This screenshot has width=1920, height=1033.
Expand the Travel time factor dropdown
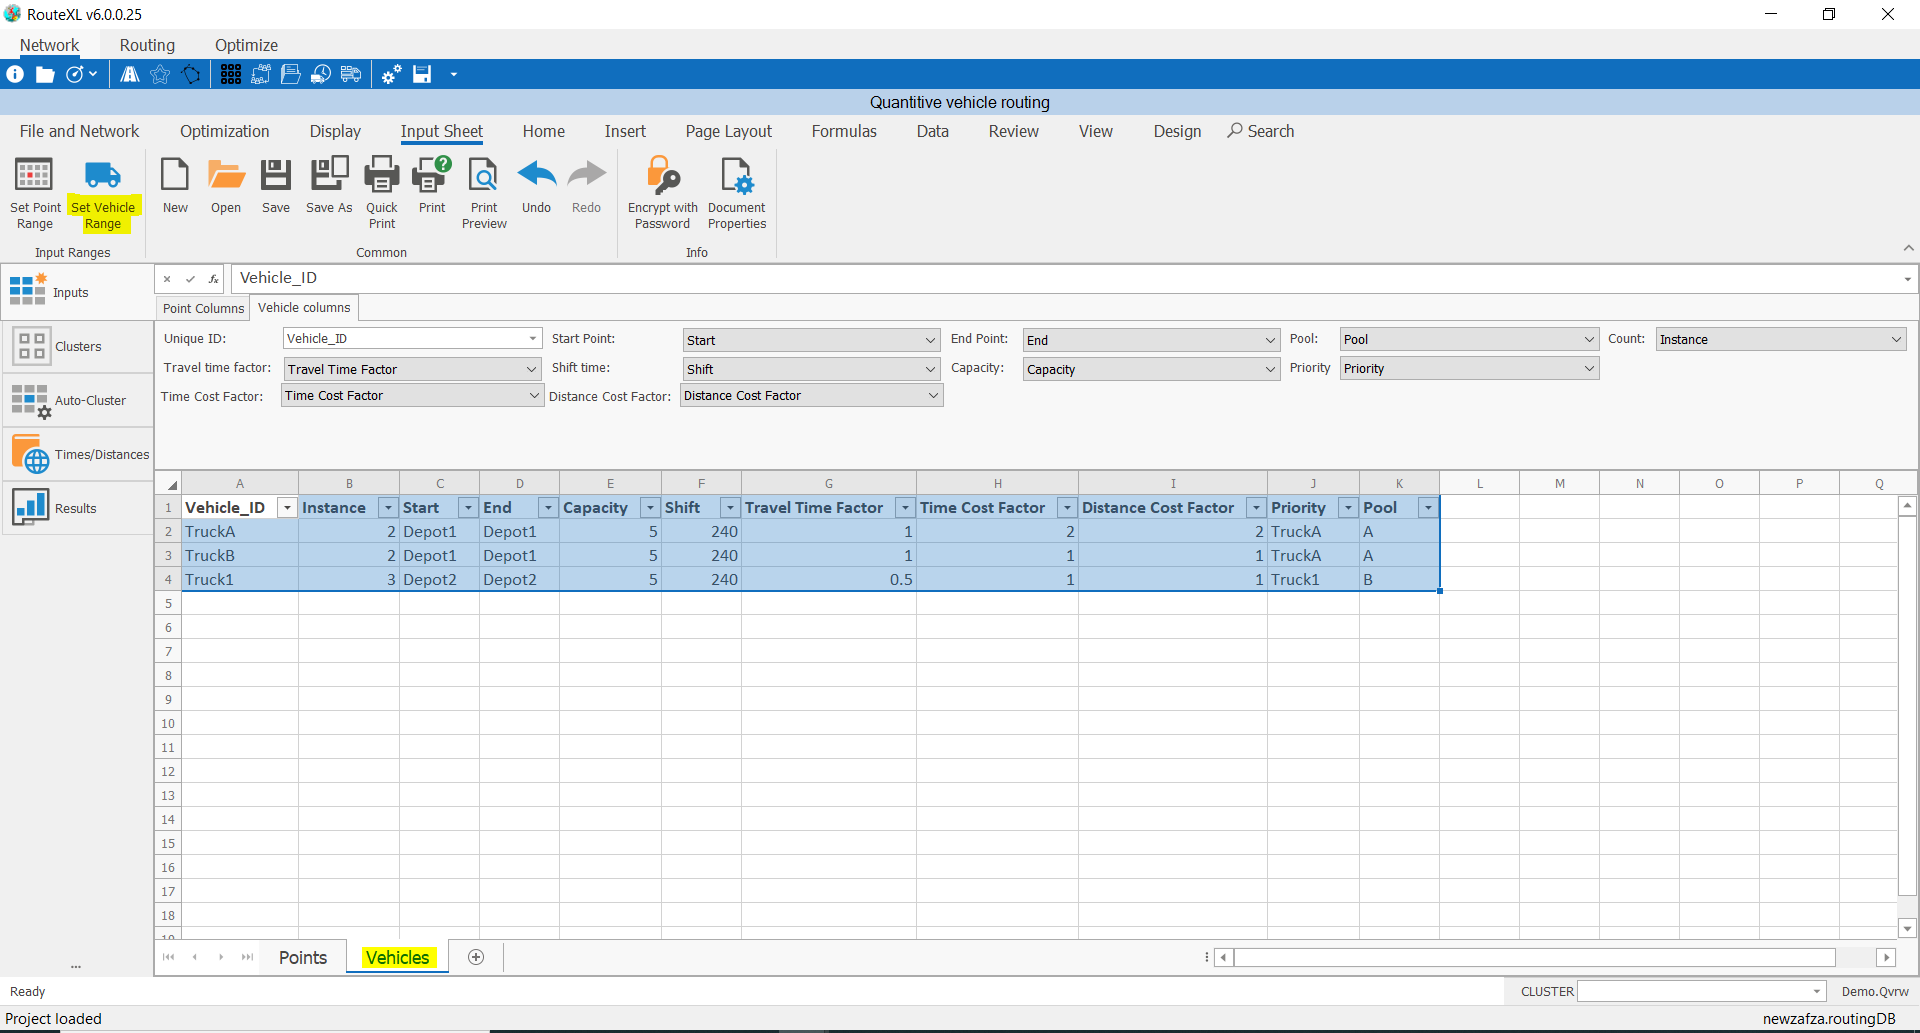point(532,369)
